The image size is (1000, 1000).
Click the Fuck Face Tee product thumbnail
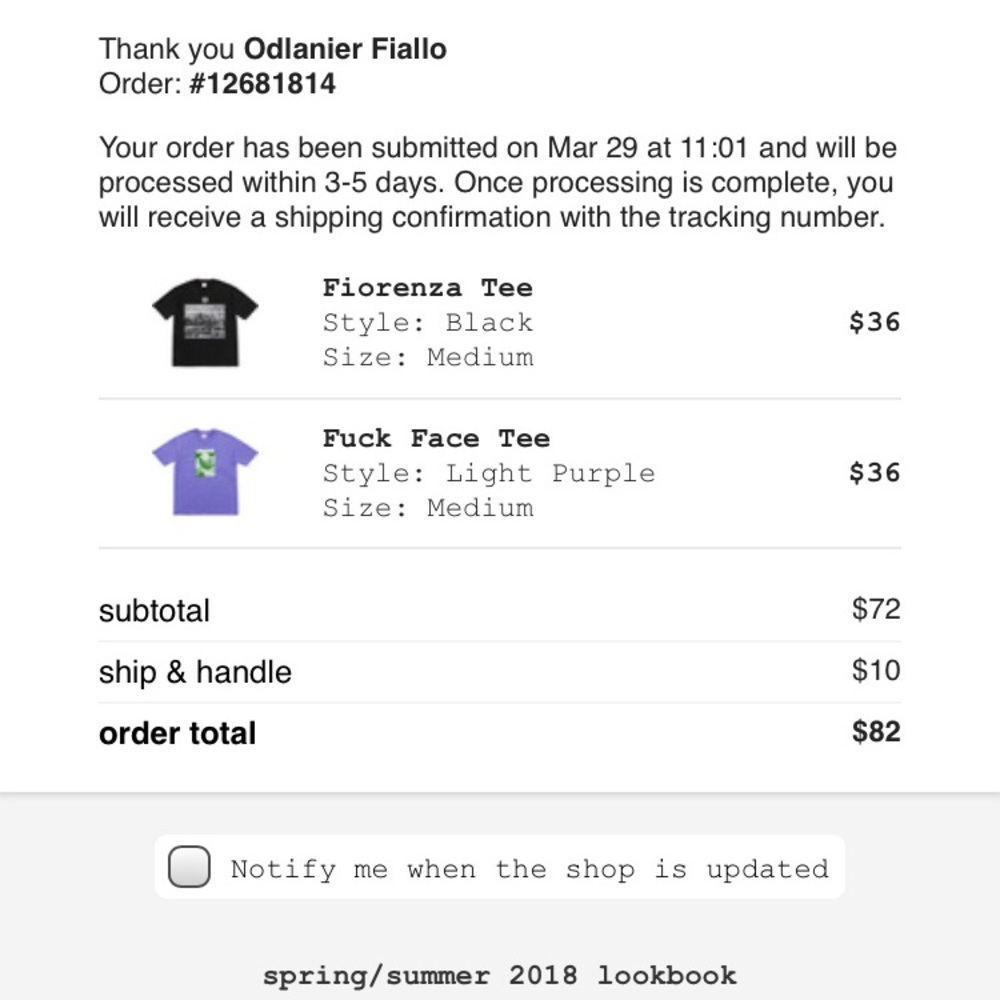(205, 470)
